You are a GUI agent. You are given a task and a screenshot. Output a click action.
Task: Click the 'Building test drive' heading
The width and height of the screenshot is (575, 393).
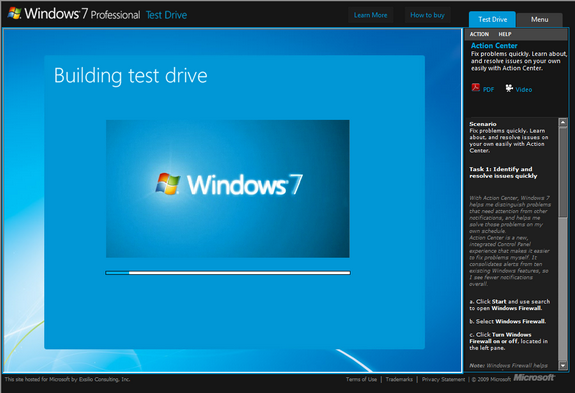point(131,76)
